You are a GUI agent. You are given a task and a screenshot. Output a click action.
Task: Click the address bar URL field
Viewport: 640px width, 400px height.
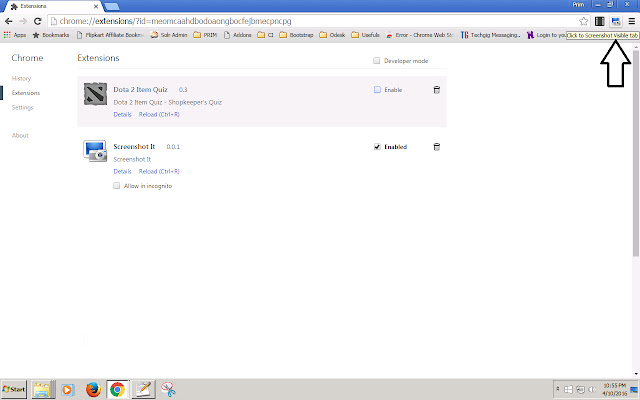click(x=314, y=21)
